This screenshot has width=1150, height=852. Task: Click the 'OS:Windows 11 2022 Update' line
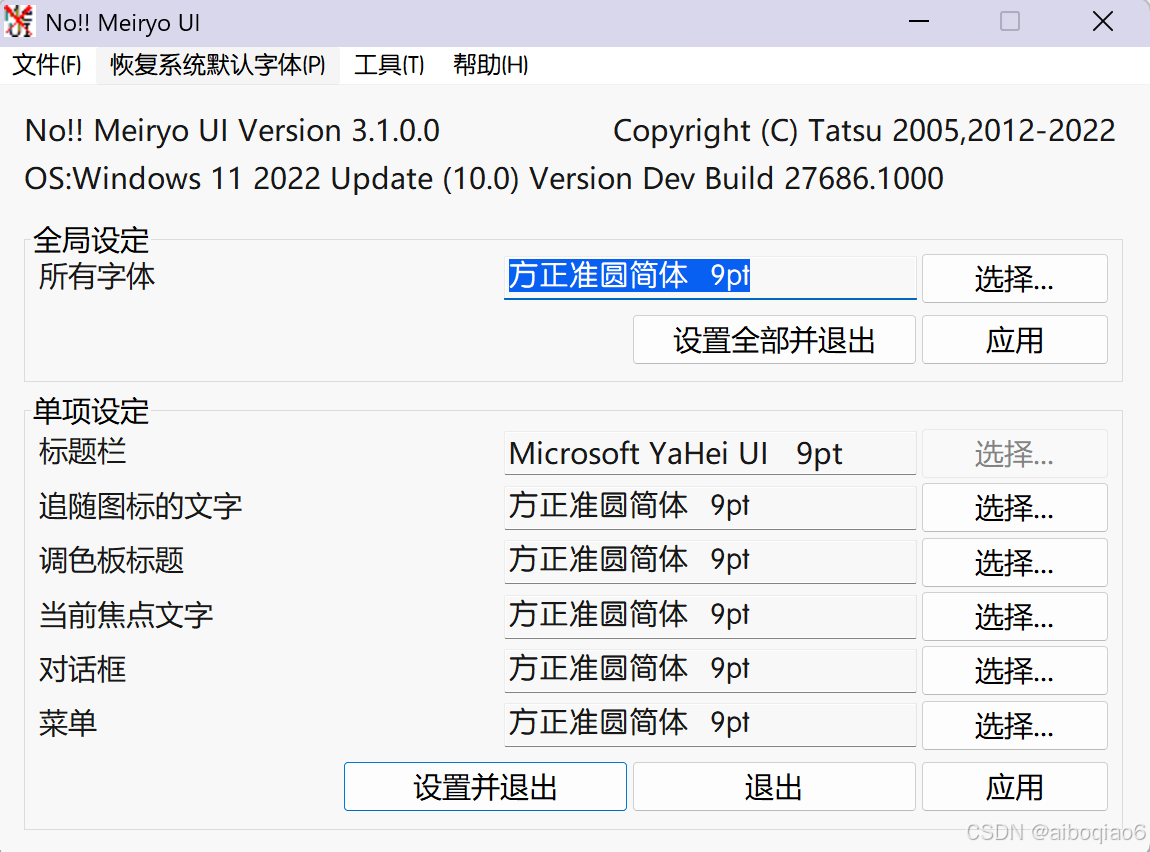pyautogui.click(x=484, y=179)
